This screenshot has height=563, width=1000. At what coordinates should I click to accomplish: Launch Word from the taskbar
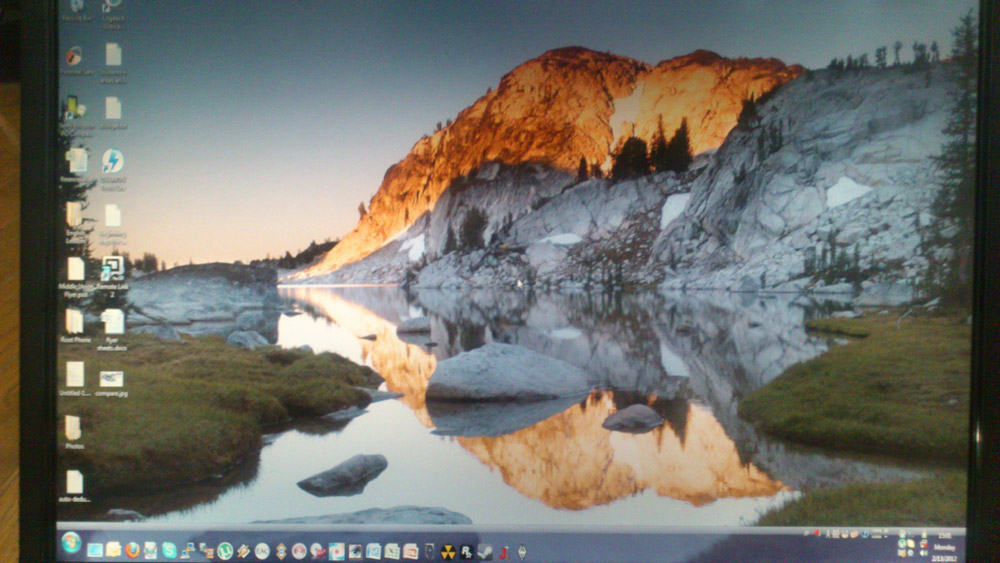tap(373, 552)
